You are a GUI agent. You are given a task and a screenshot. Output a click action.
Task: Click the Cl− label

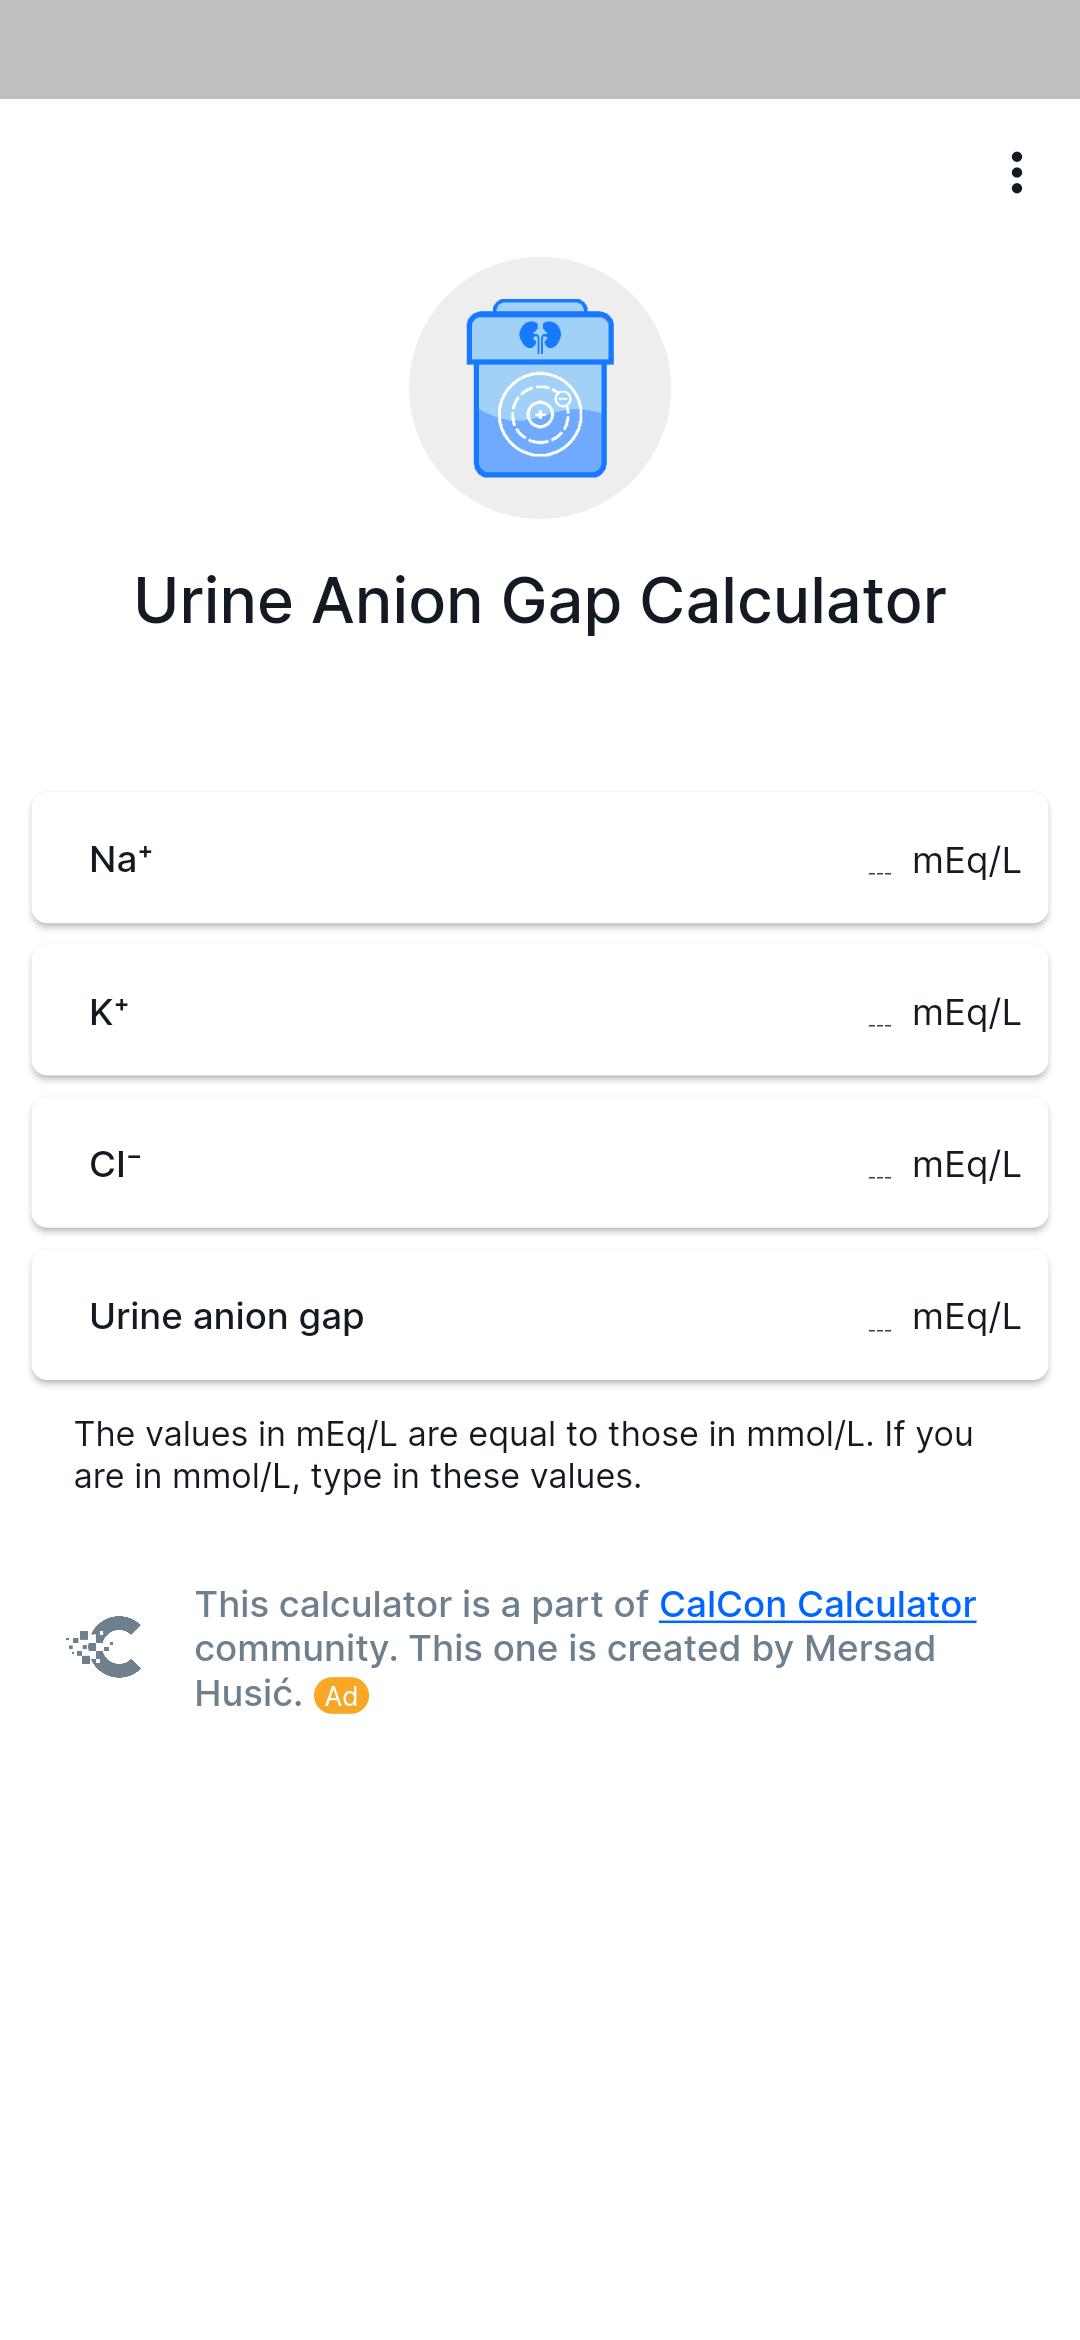[115, 1164]
